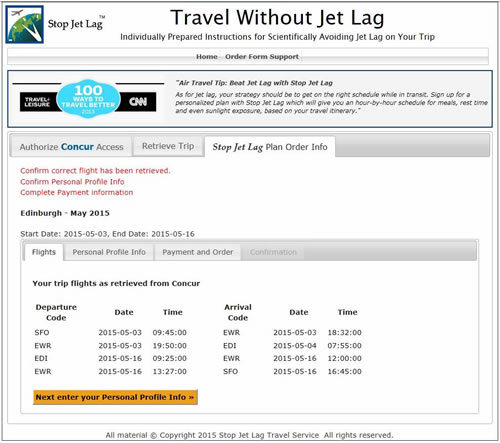Click Next enter your Personal Profile Info button
The width and height of the screenshot is (500, 443).
(x=115, y=397)
